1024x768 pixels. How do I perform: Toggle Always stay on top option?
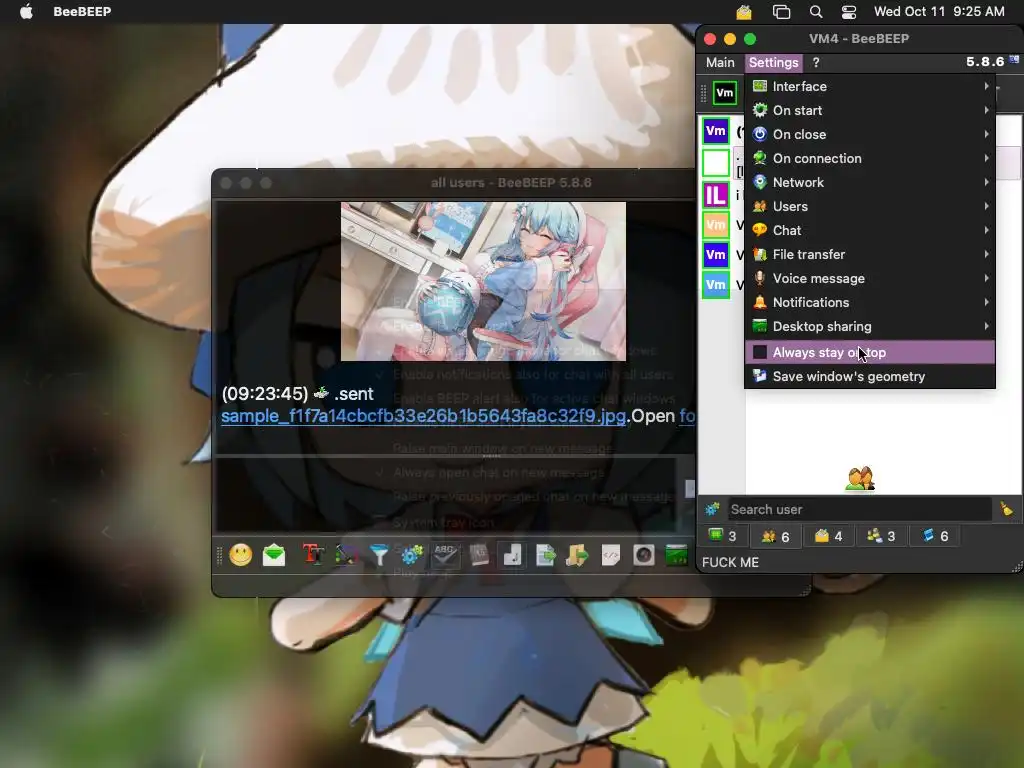[870, 352]
